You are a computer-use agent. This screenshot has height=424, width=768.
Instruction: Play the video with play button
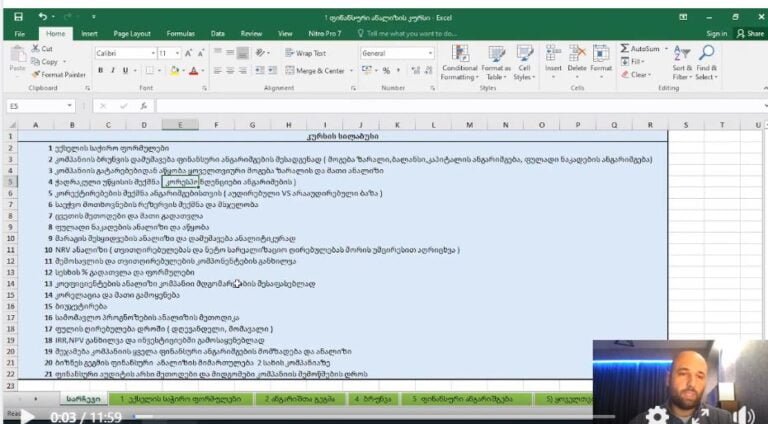click(27, 417)
